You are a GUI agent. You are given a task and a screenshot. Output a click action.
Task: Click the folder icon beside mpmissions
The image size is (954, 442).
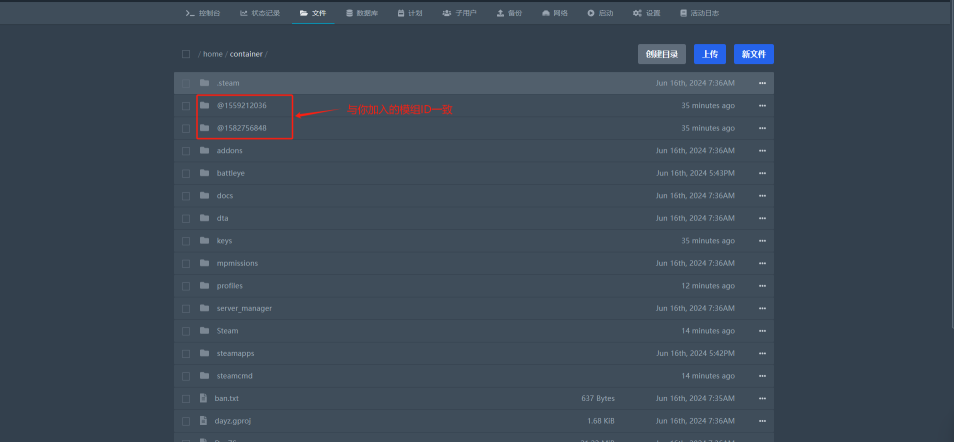pyautogui.click(x=204, y=263)
